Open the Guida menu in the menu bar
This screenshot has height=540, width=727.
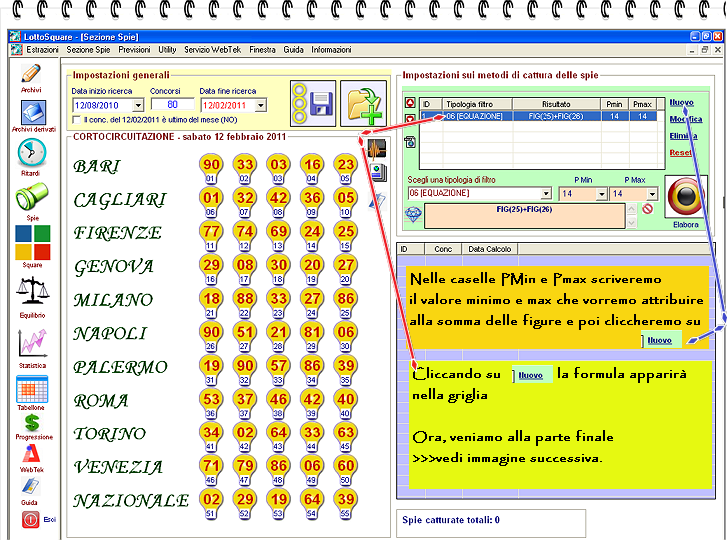[x=293, y=50]
